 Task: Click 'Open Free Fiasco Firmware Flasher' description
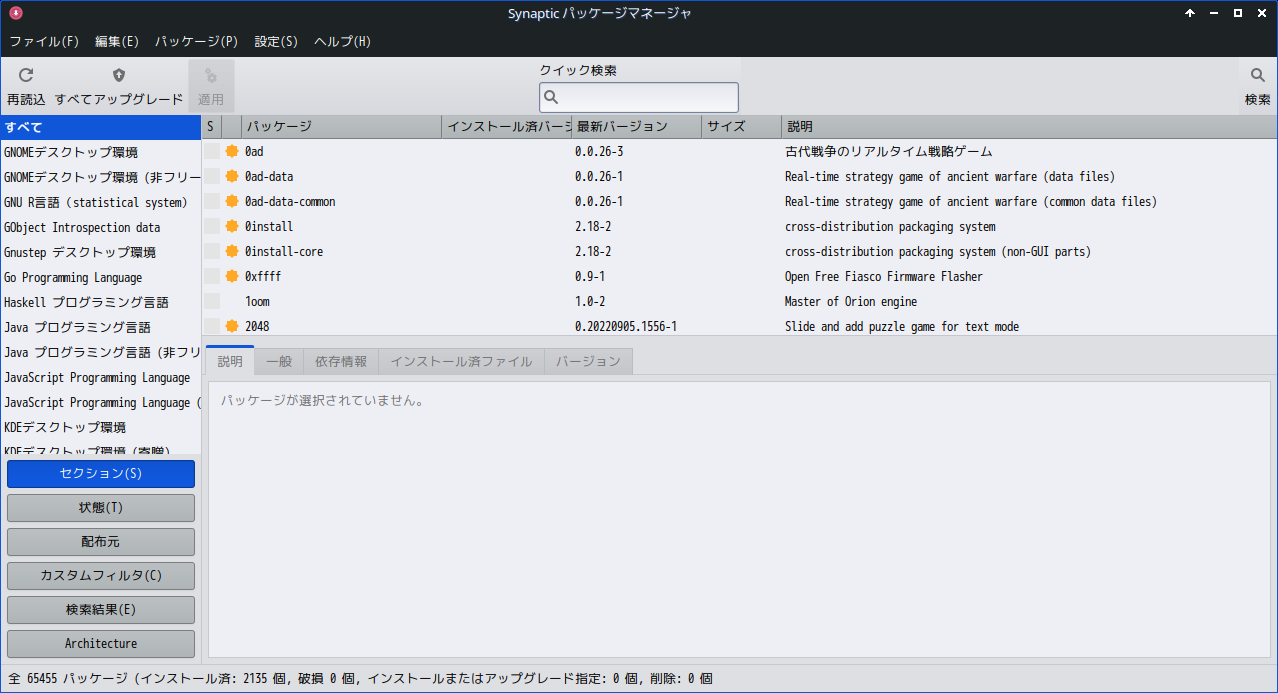[884, 276]
